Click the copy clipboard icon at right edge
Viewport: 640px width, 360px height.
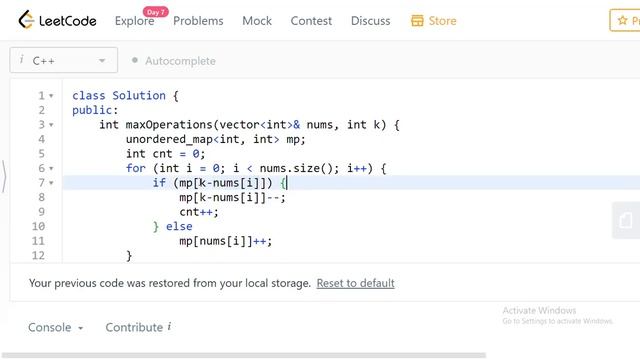[x=626, y=220]
